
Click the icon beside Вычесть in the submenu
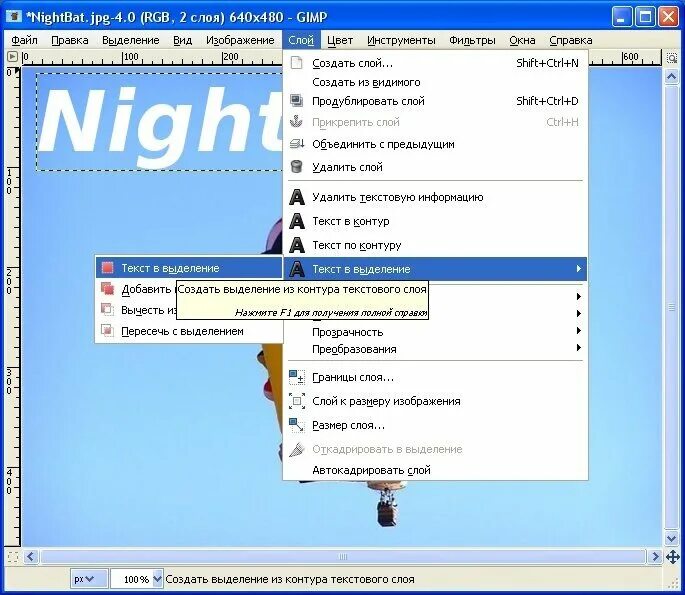(107, 310)
